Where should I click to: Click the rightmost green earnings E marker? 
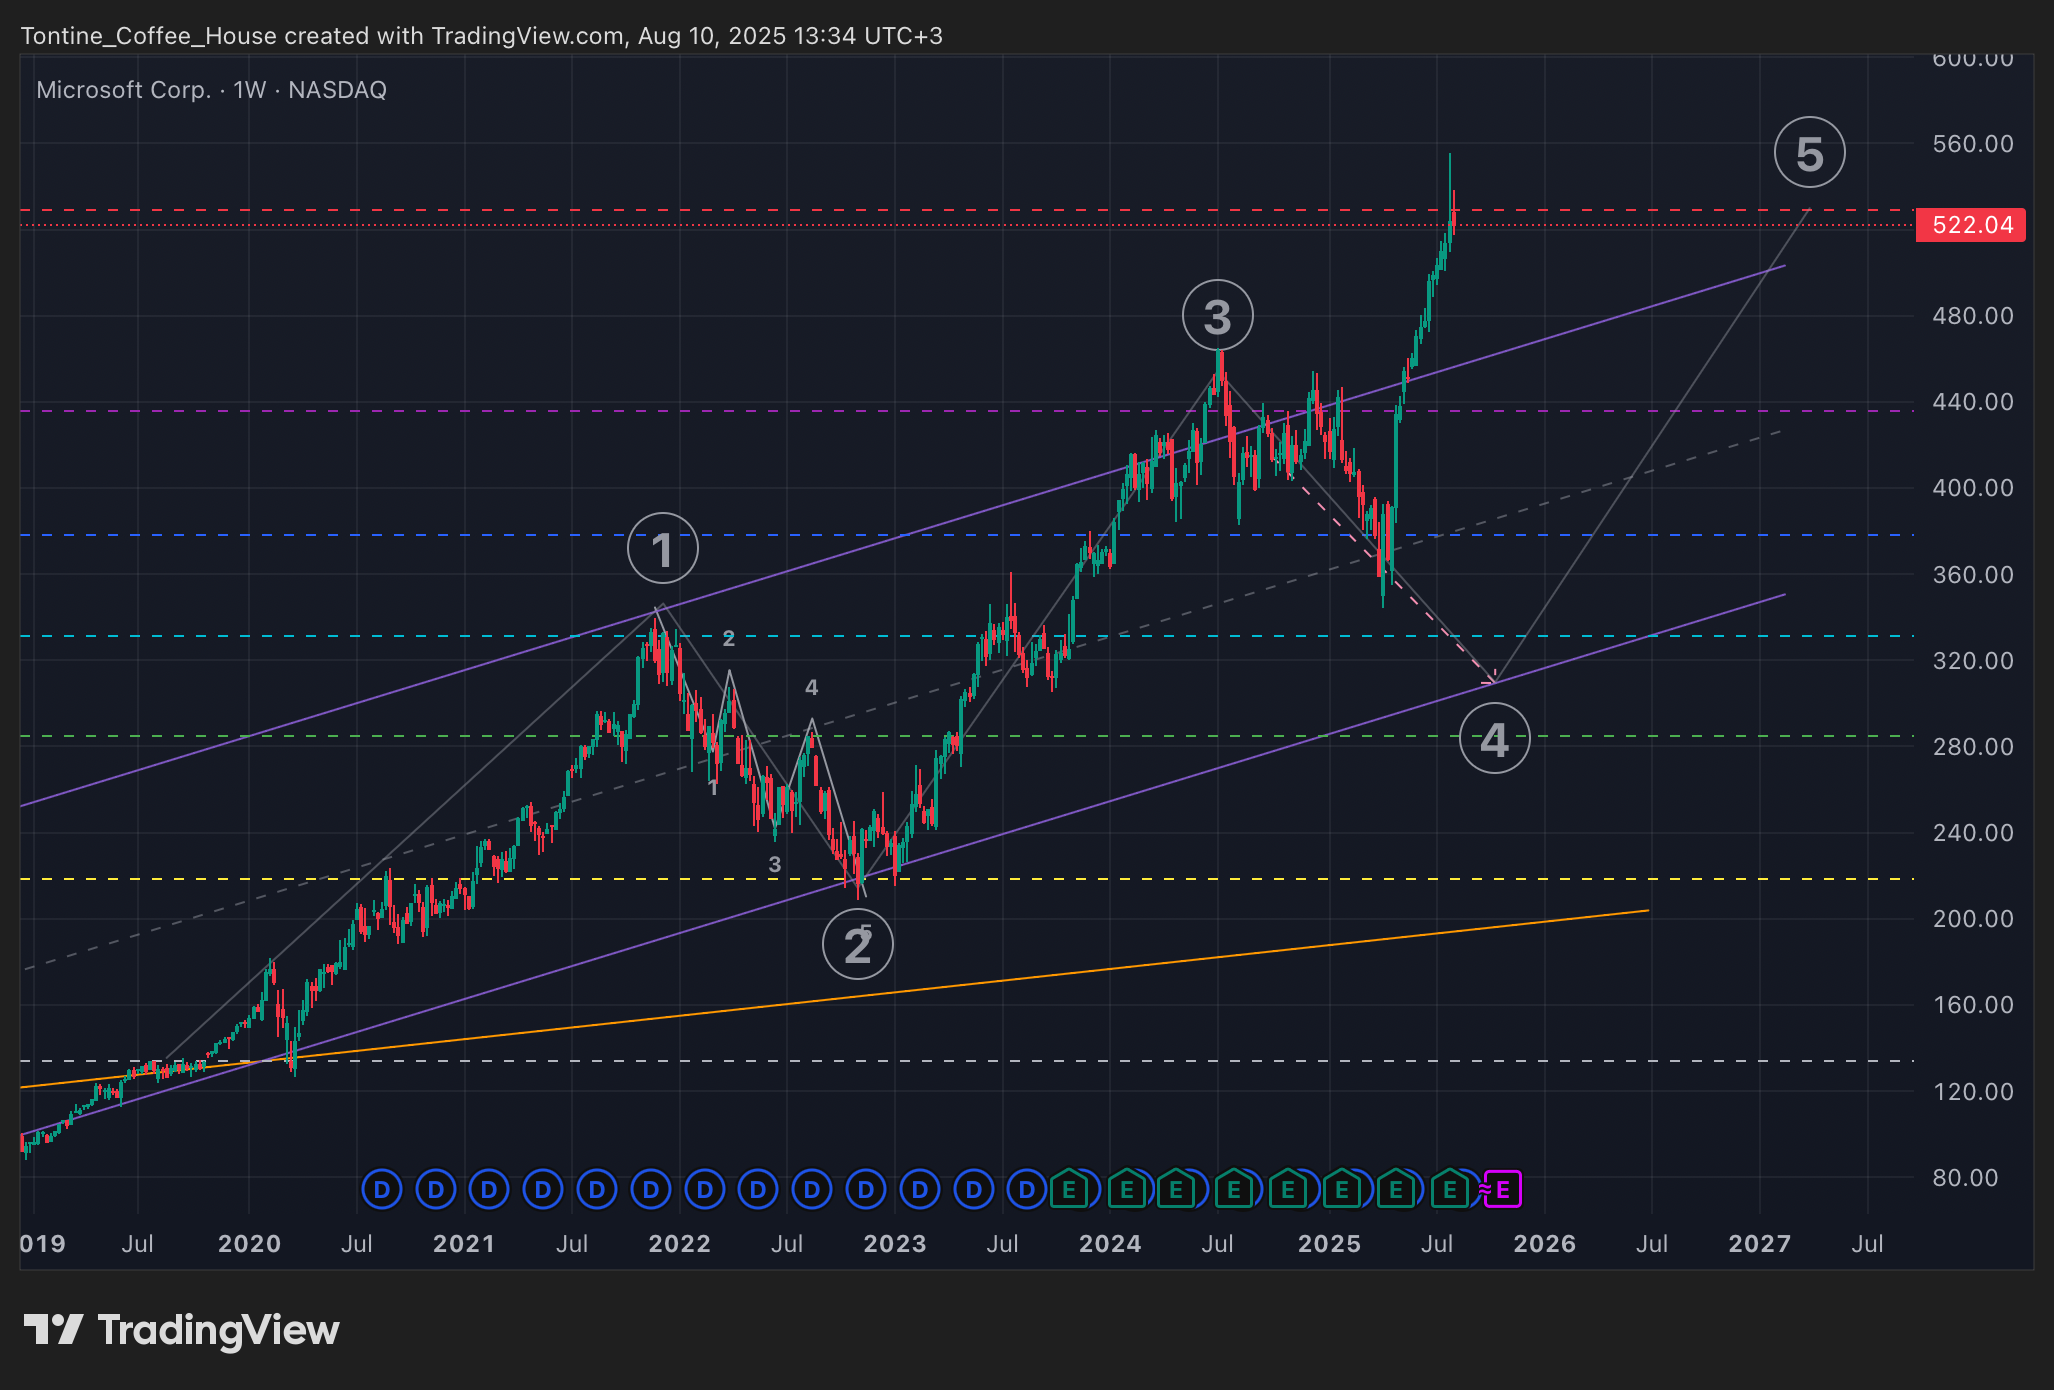(x=1449, y=1190)
